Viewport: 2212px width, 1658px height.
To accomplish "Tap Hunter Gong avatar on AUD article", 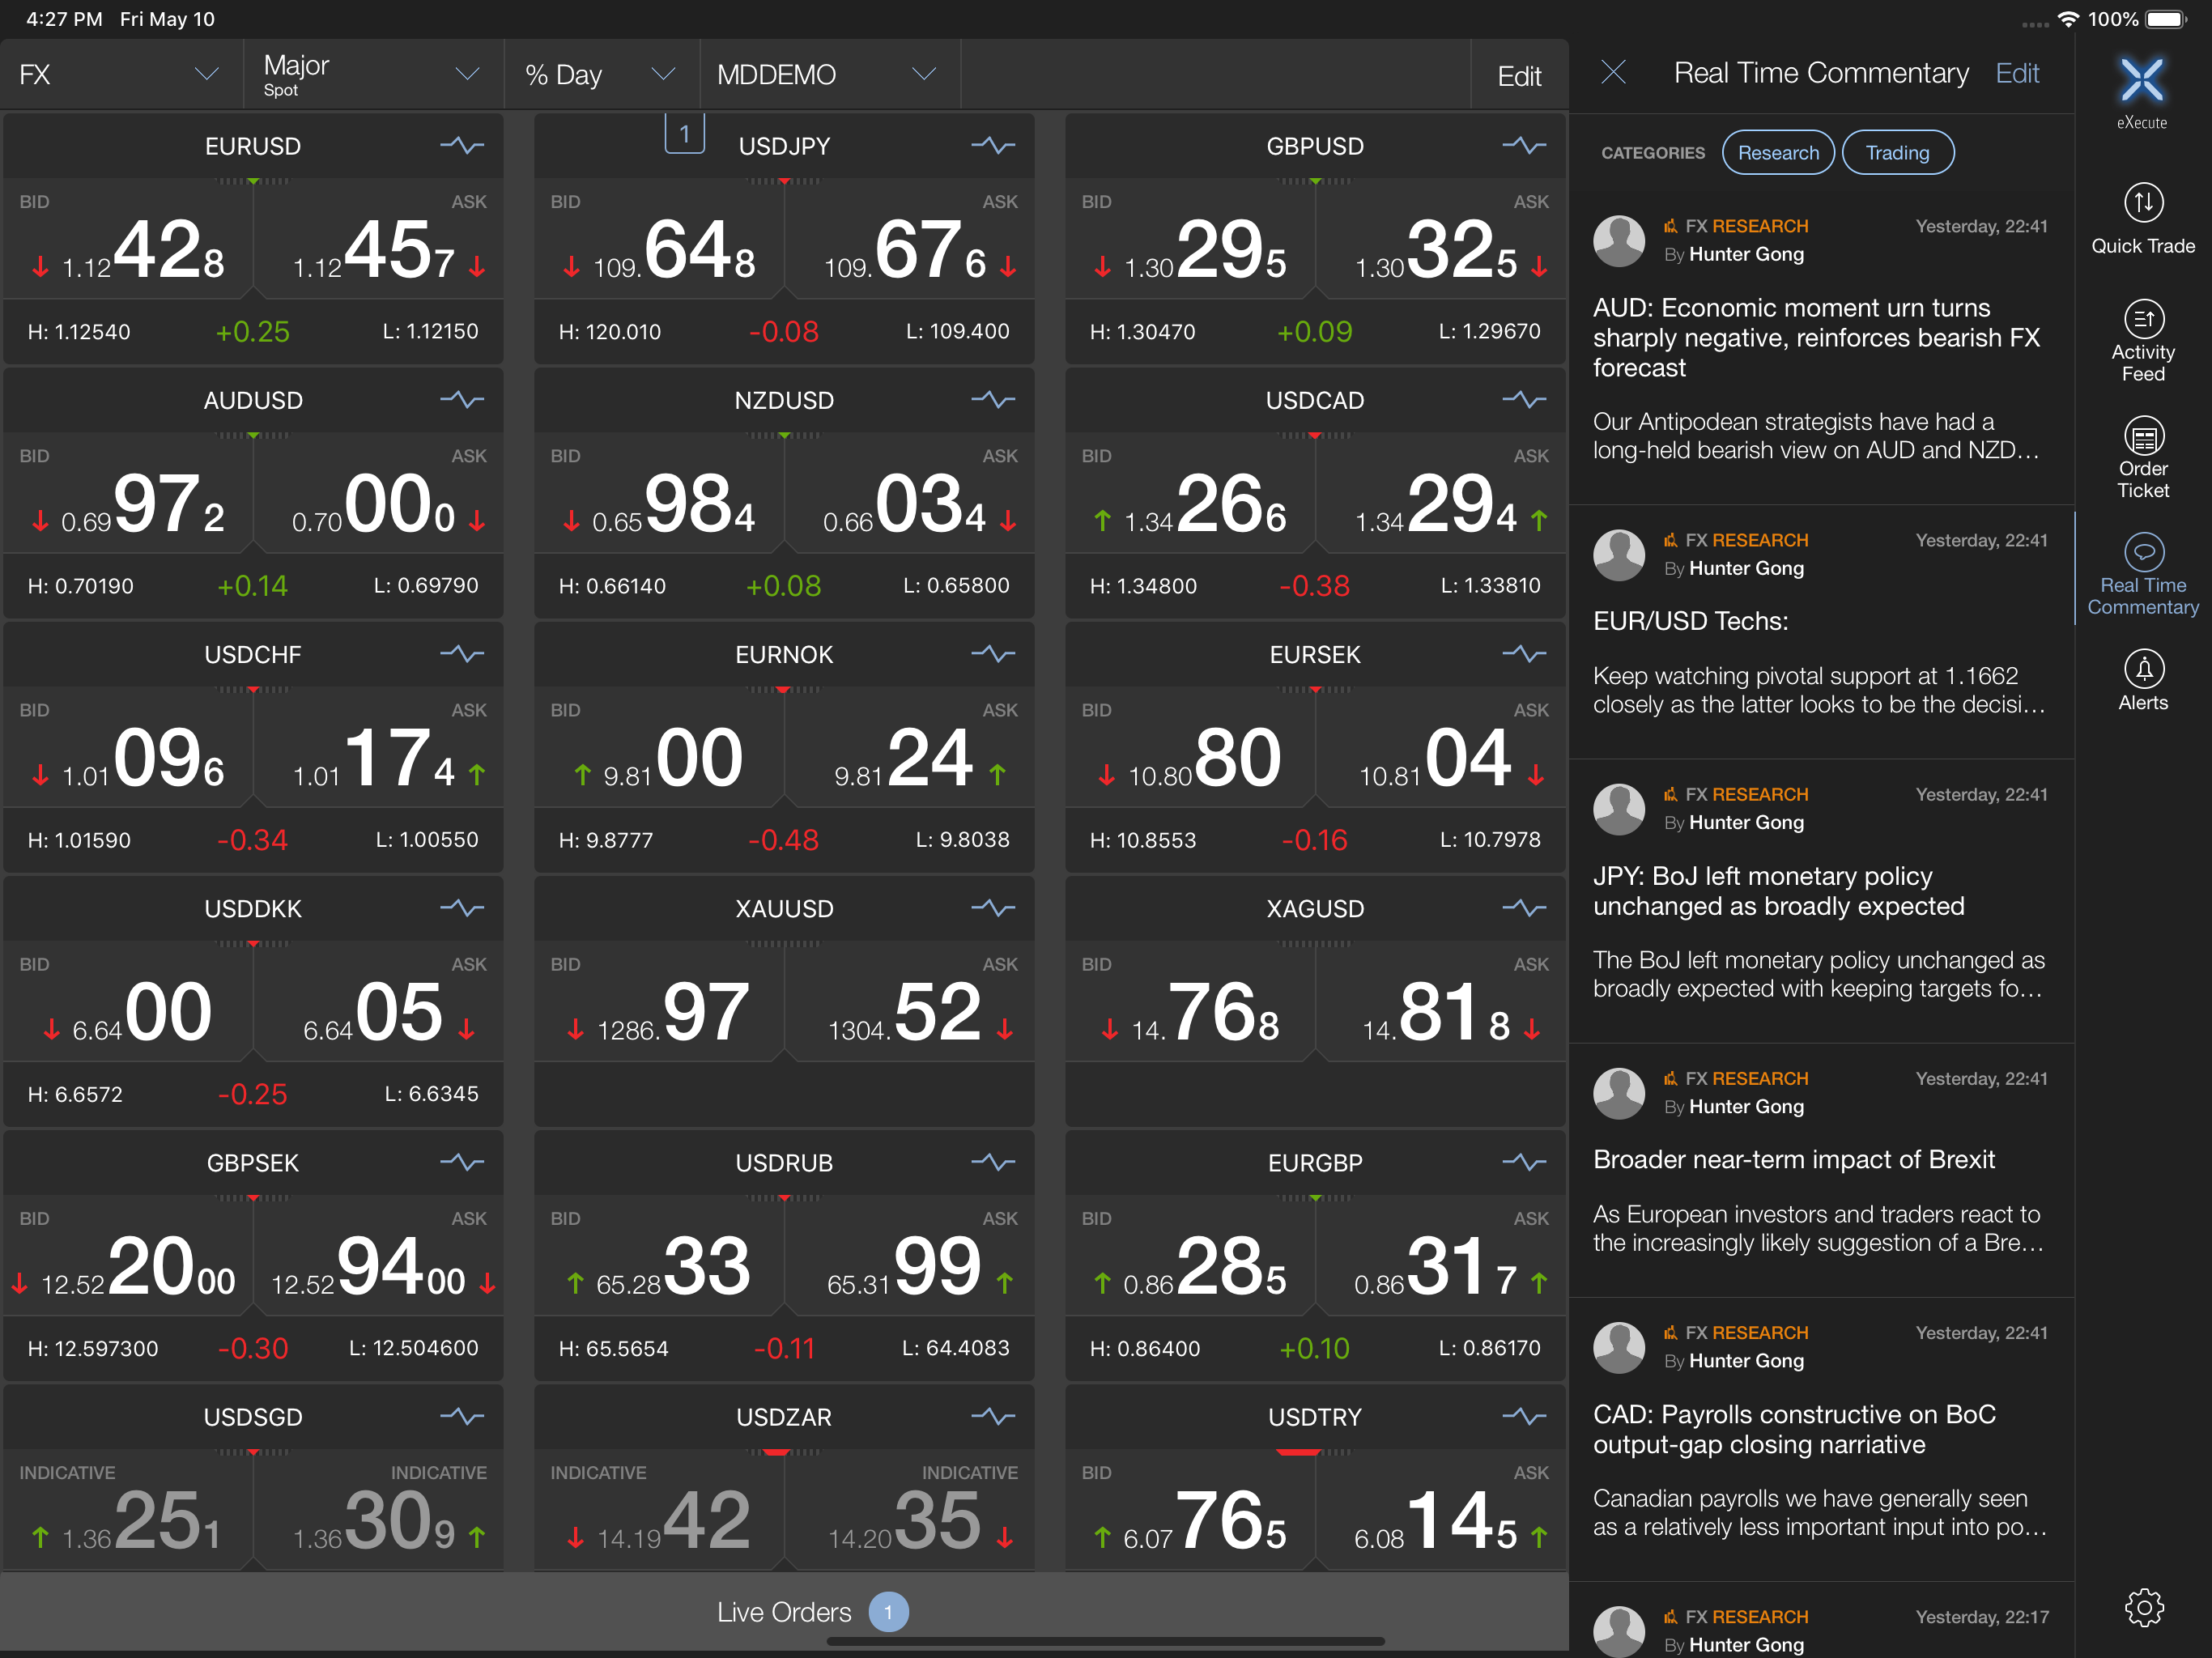I will tap(1619, 240).
